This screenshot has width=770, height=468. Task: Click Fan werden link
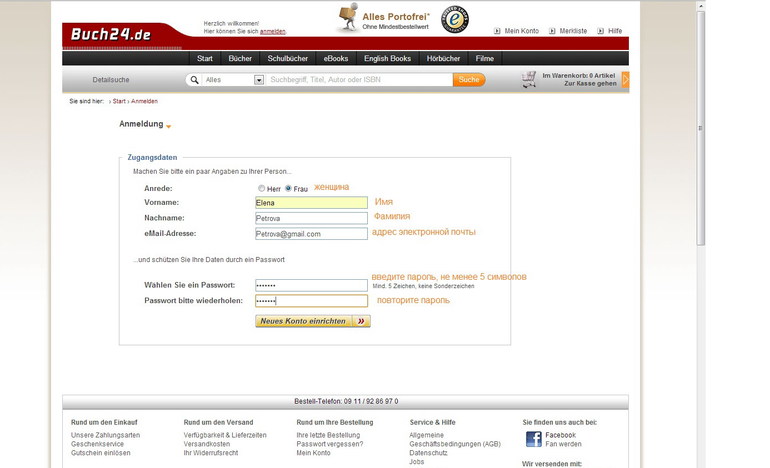click(563, 444)
